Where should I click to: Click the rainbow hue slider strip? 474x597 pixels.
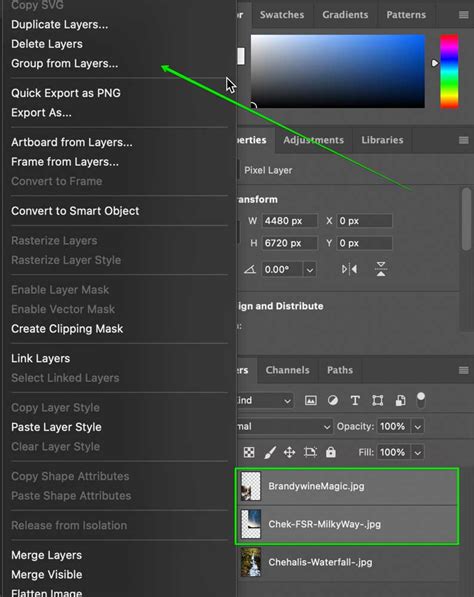click(449, 71)
